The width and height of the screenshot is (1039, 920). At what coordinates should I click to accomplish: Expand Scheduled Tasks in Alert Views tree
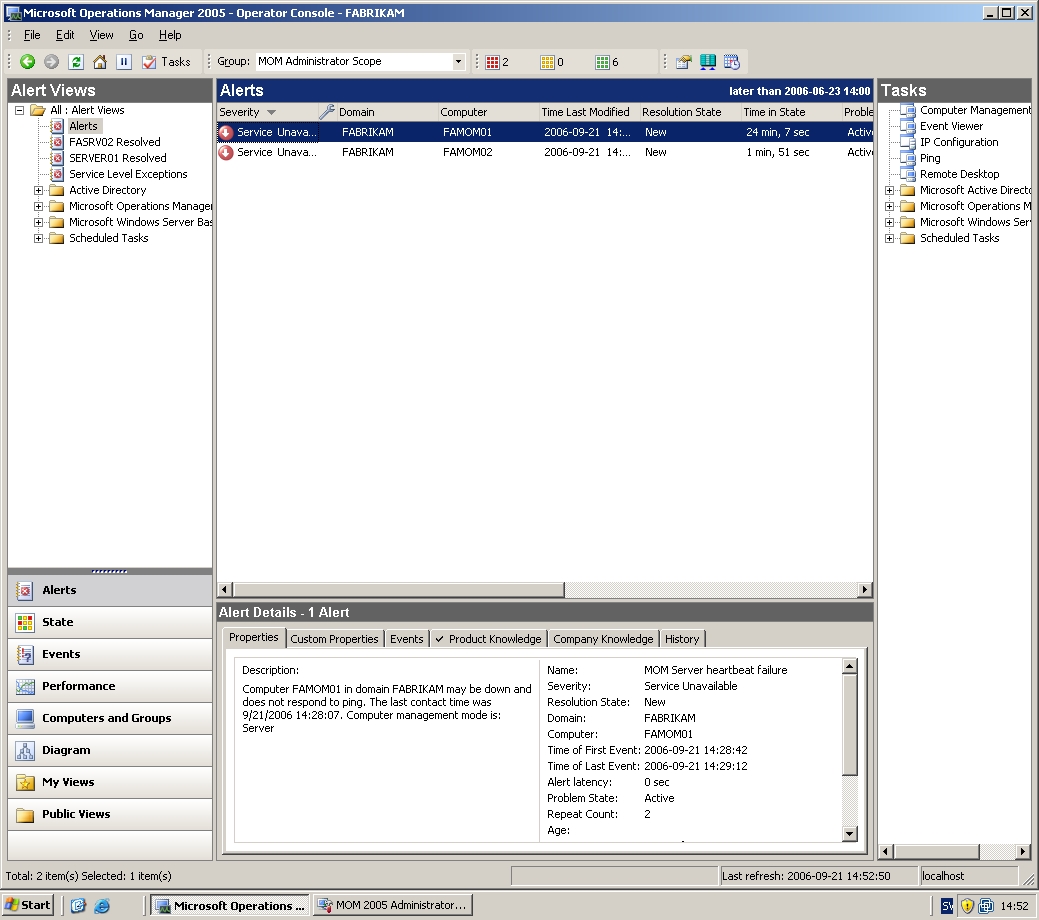point(39,238)
